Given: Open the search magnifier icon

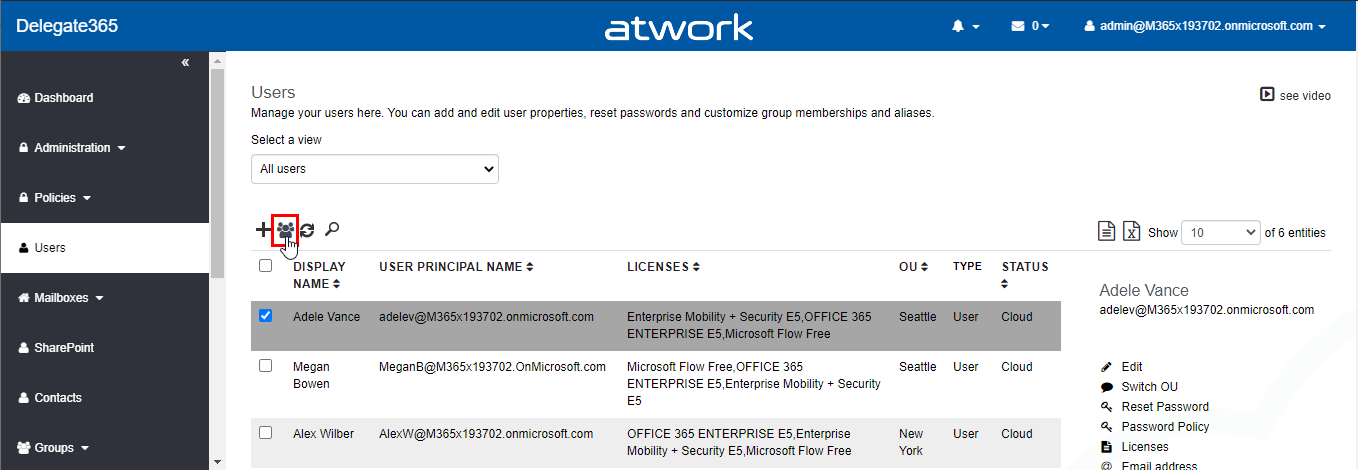Looking at the screenshot, I should (x=332, y=229).
